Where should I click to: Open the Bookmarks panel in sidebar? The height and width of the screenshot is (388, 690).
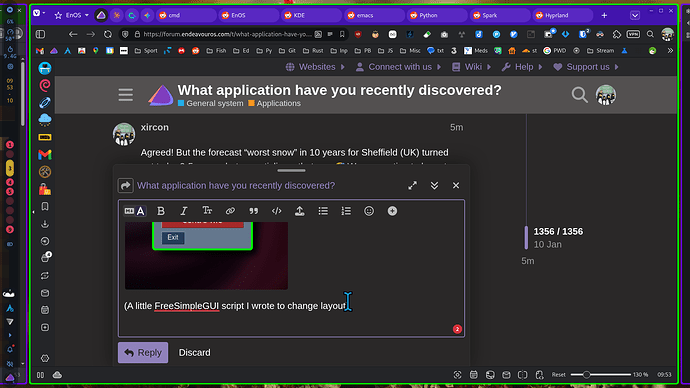pos(45,206)
